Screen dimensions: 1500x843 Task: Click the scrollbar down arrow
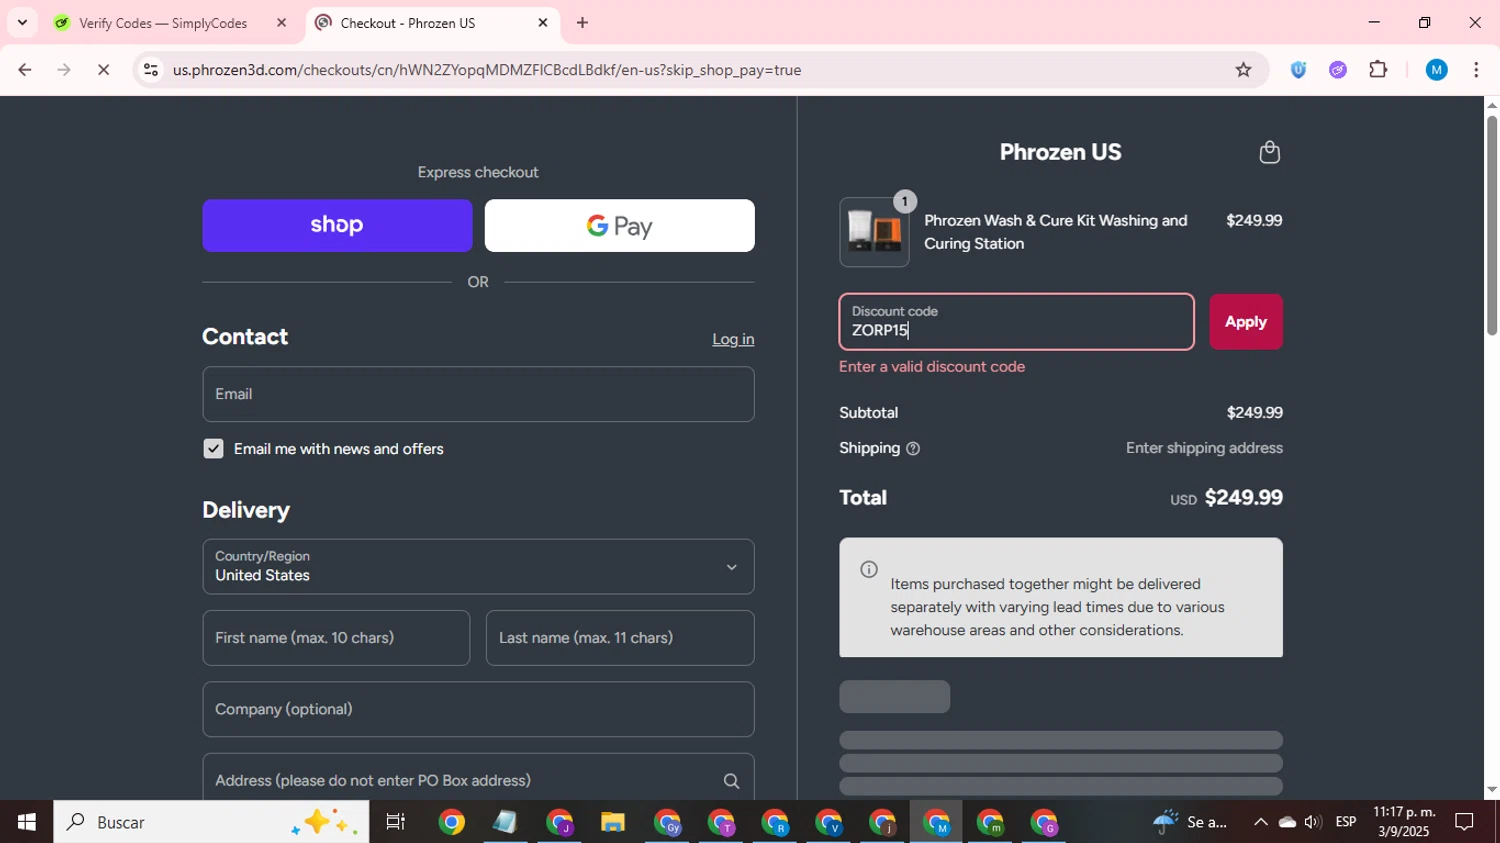click(1492, 790)
